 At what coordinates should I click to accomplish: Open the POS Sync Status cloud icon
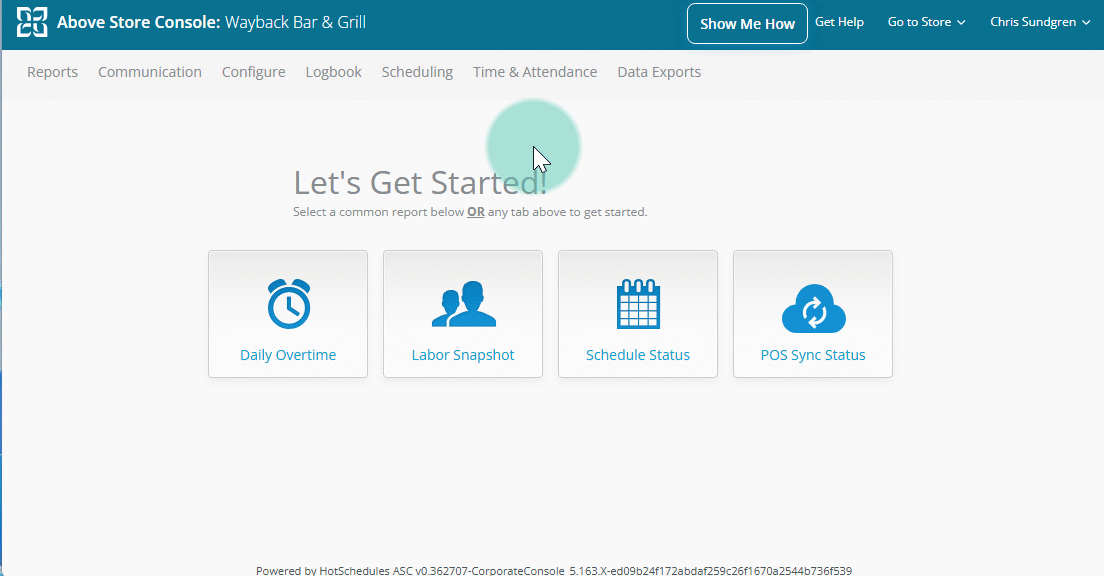pos(813,308)
